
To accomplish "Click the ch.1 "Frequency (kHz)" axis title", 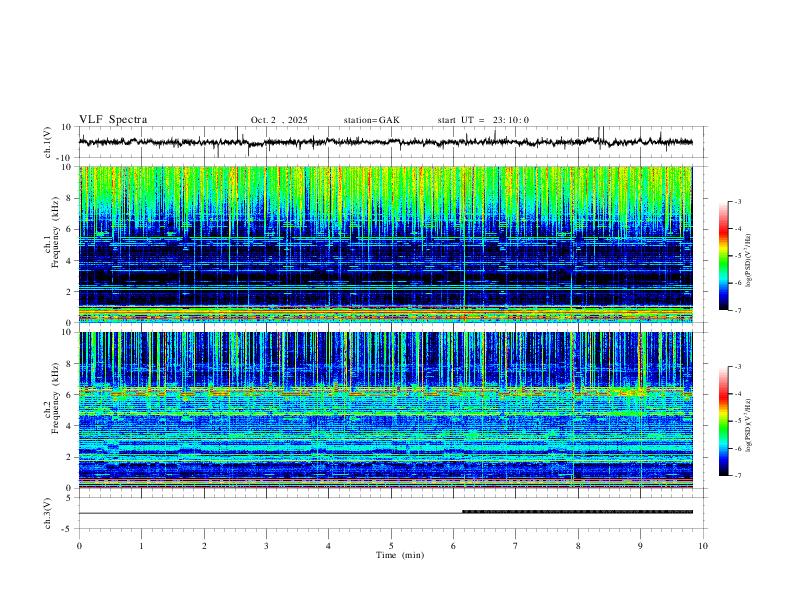I will 56,232.
